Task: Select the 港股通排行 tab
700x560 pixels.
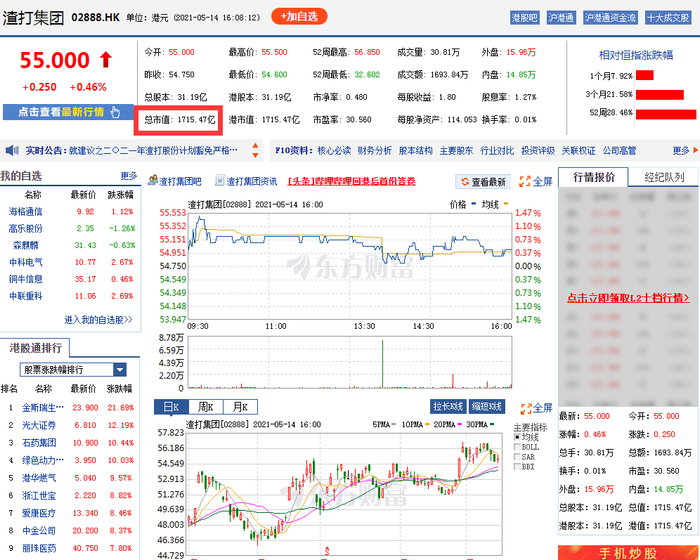Action: pos(35,348)
